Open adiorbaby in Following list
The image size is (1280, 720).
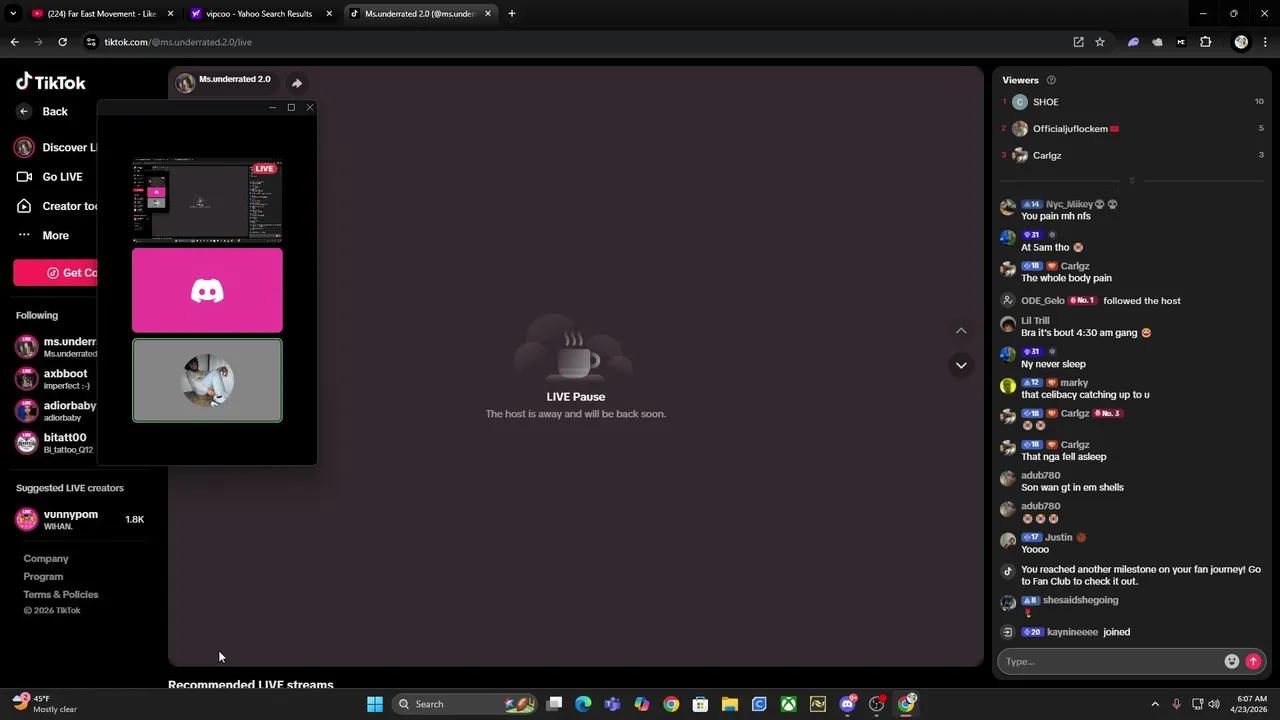(56, 411)
